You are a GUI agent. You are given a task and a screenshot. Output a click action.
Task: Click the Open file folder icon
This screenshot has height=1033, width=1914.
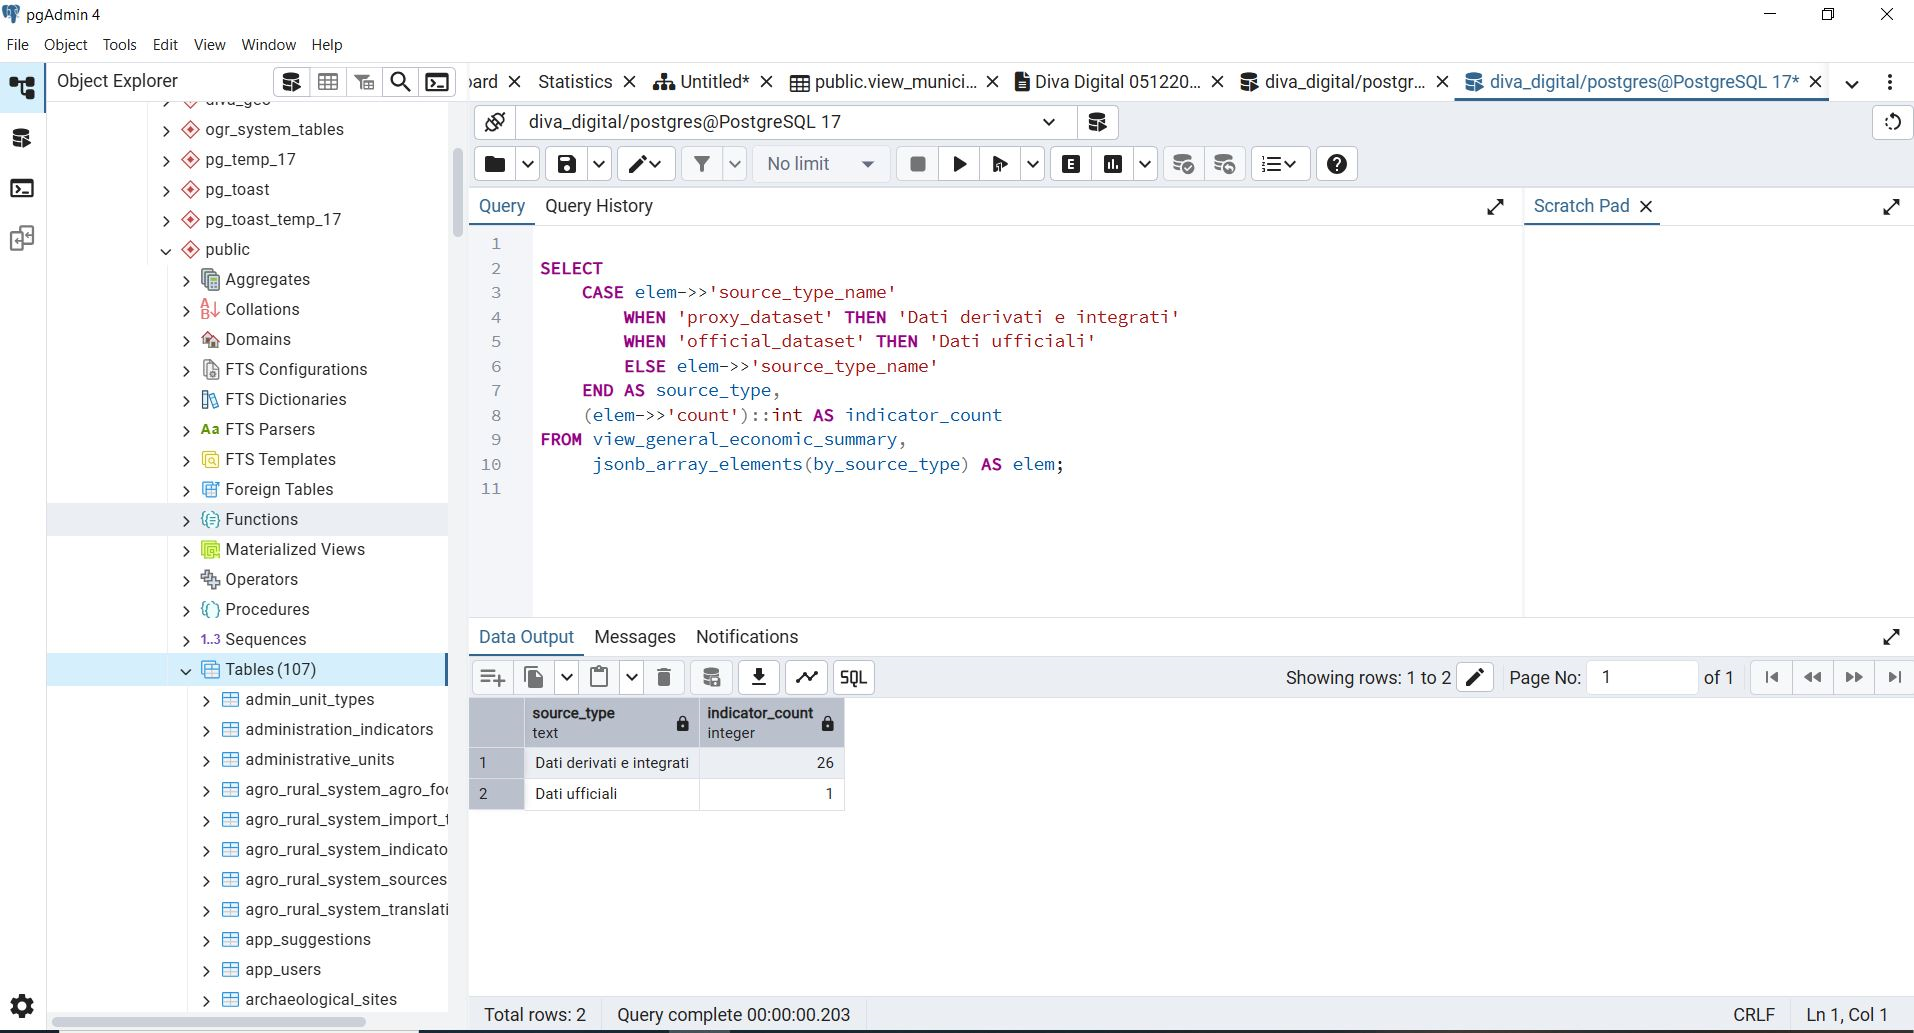pos(495,164)
